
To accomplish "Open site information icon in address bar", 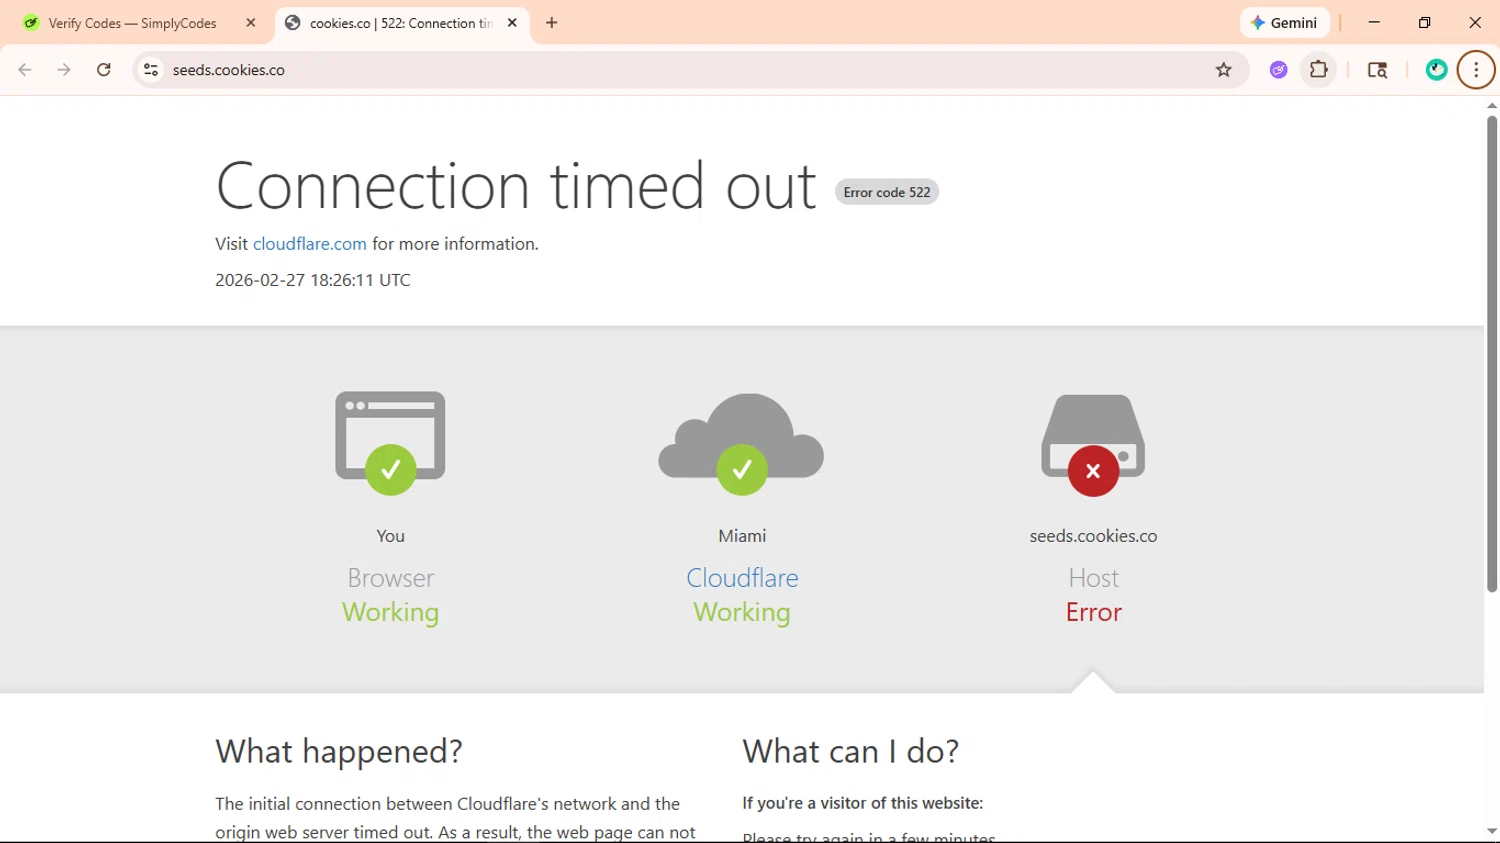I will coord(151,70).
